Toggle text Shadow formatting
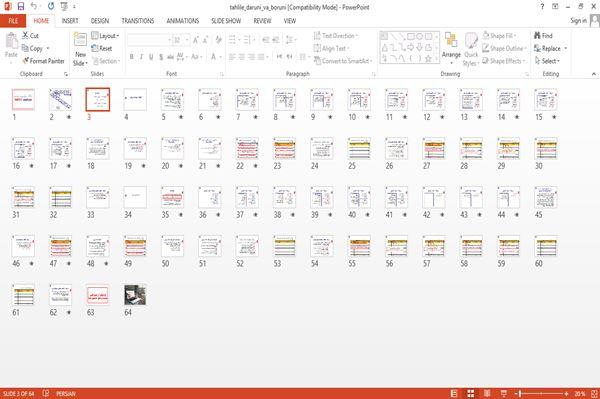The width and height of the screenshot is (600, 399). (161, 57)
